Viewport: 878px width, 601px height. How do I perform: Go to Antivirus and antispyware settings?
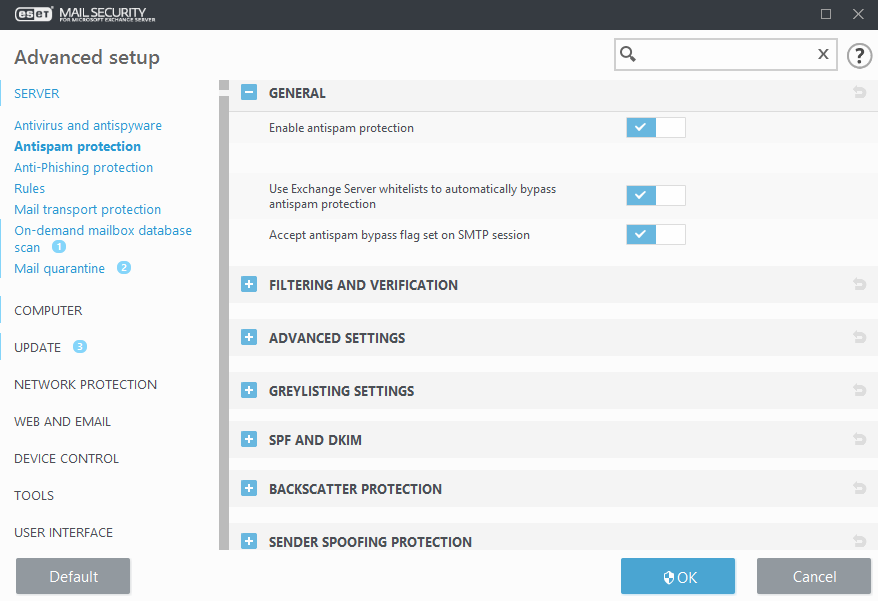(88, 125)
